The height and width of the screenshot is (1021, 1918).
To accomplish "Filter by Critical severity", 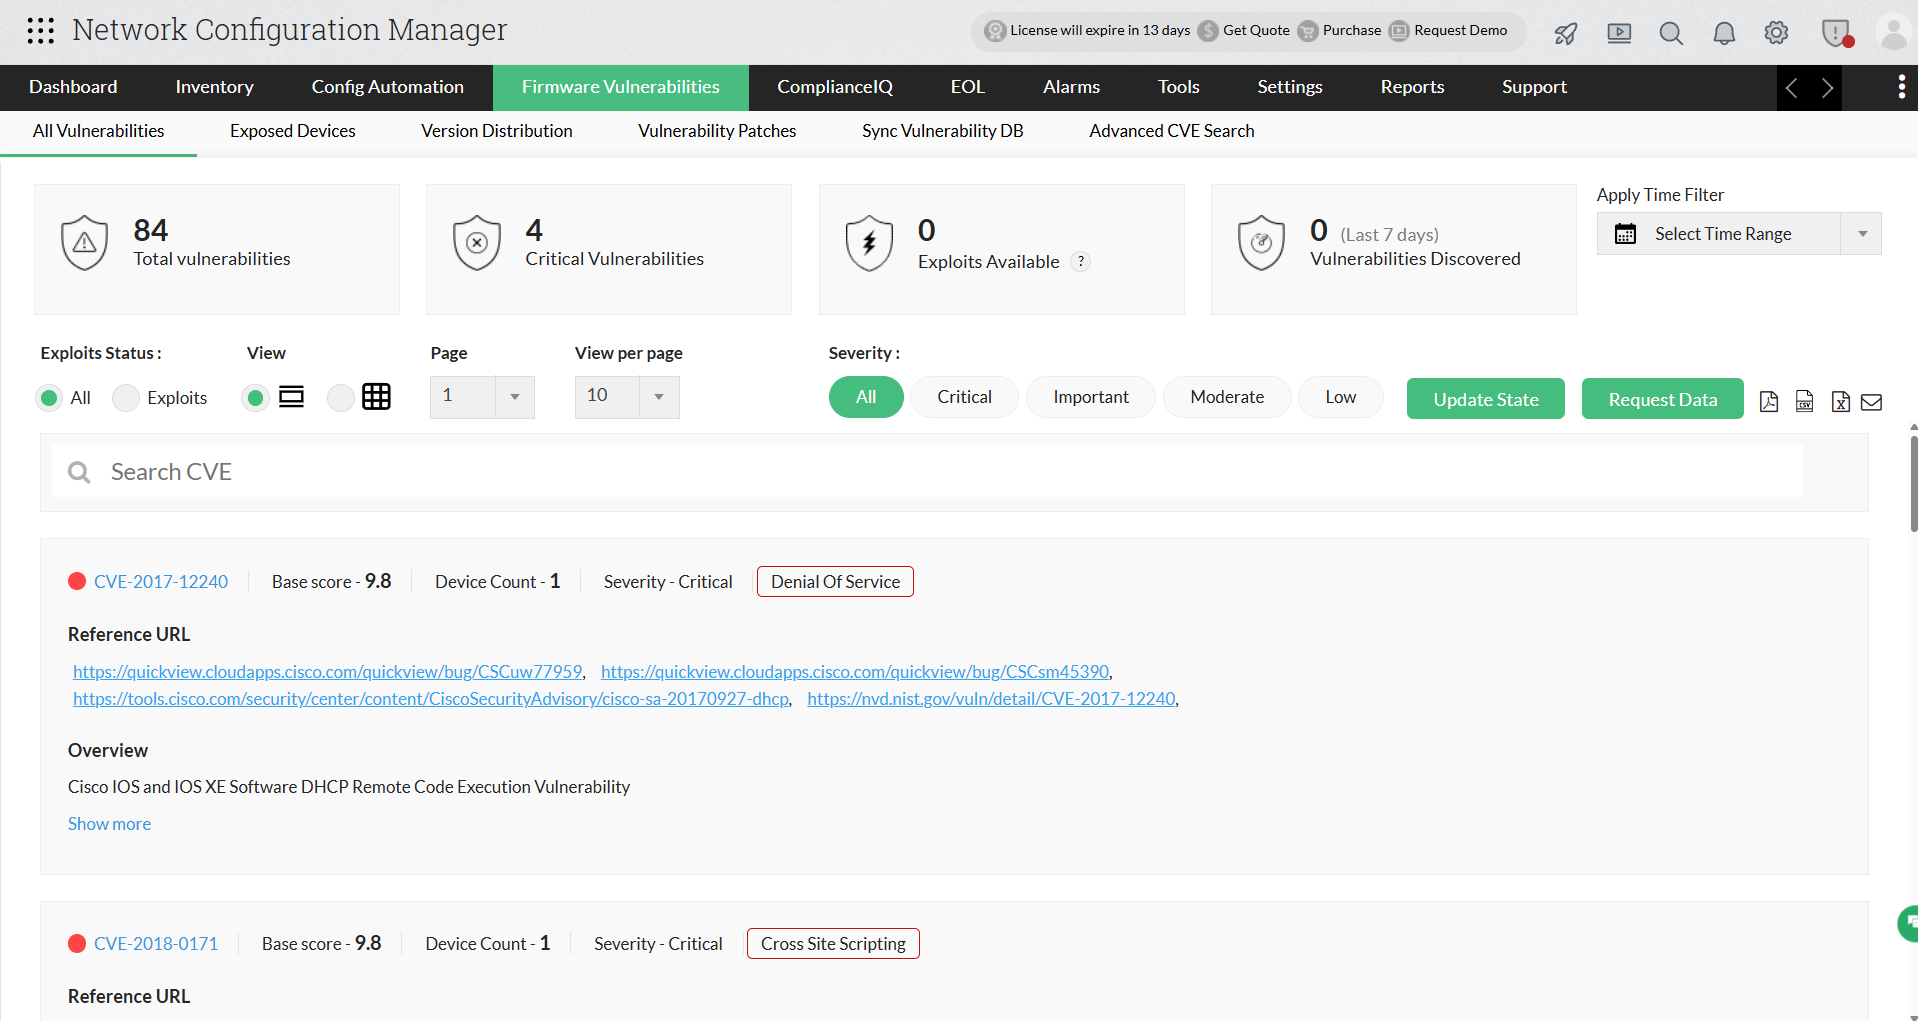I will point(963,397).
